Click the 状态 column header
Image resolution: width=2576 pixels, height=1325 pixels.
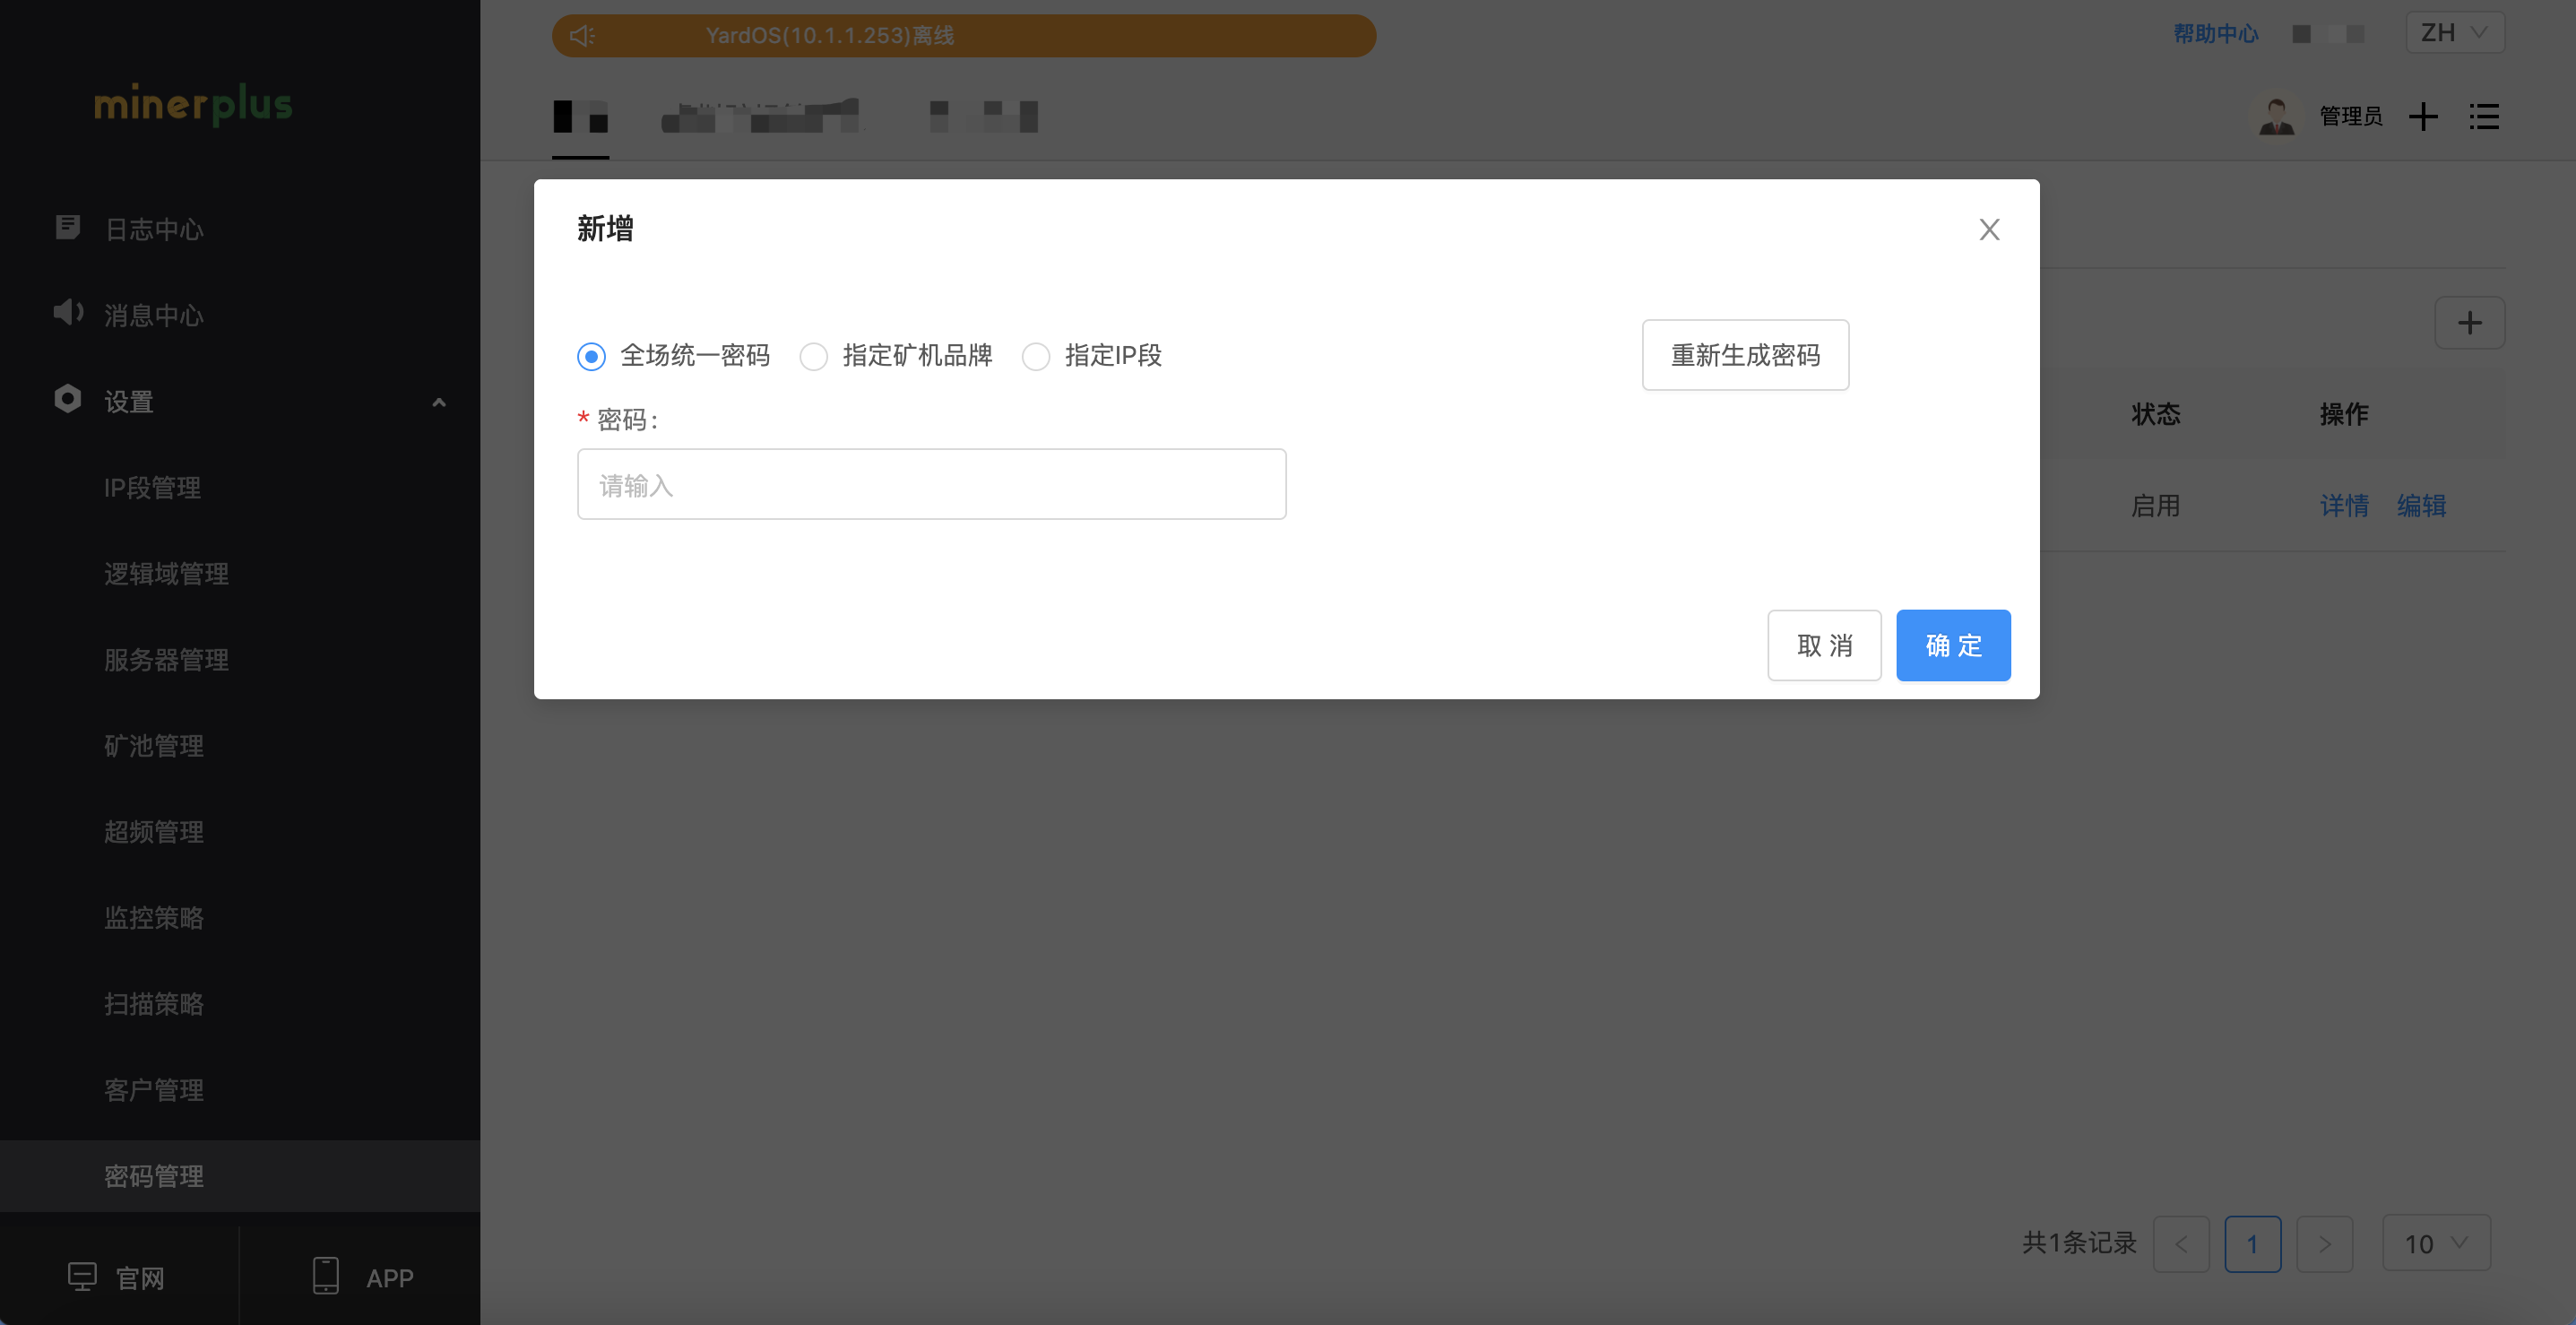pyautogui.click(x=2155, y=414)
